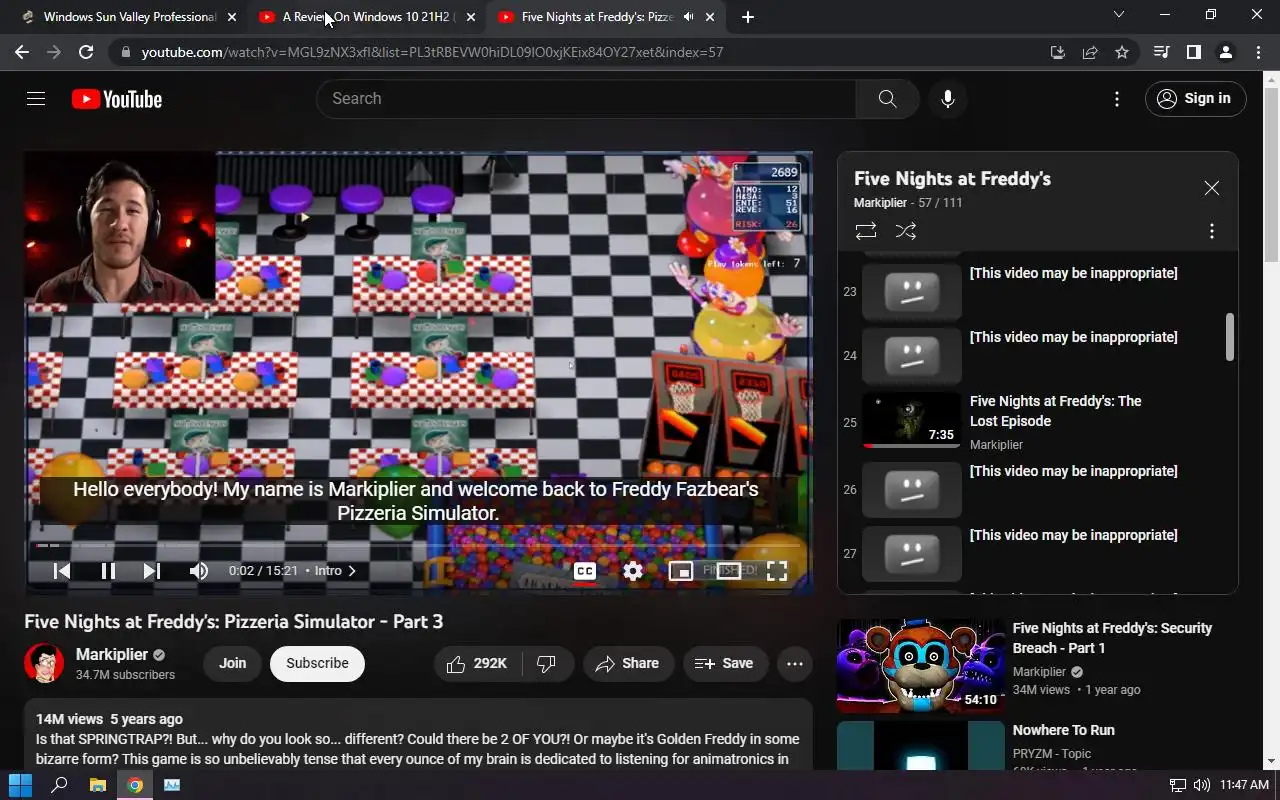Share this video

coord(628,664)
